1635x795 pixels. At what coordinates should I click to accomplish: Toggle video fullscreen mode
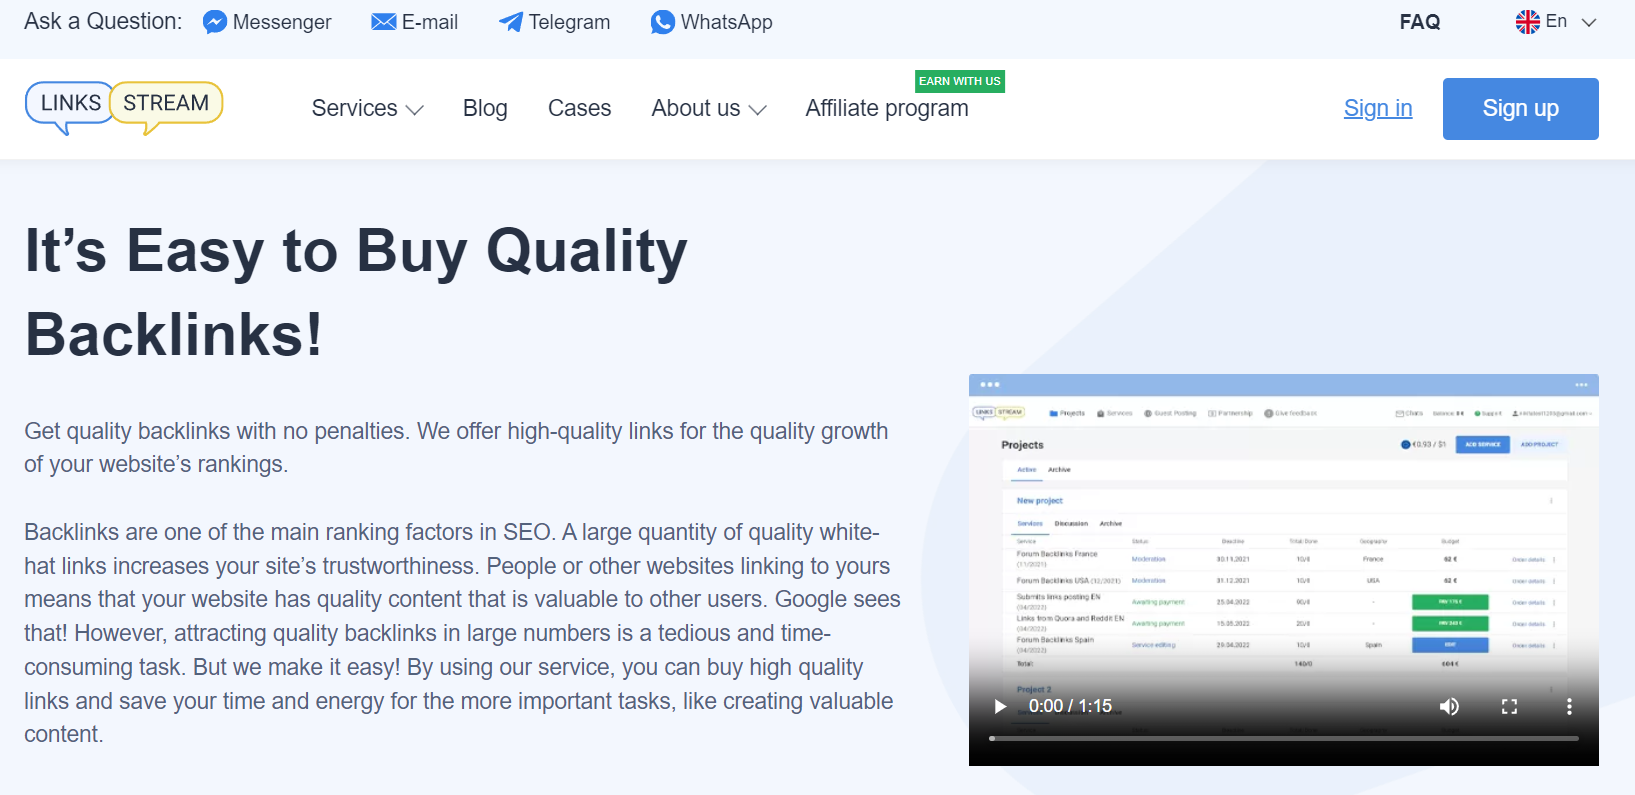[1509, 707]
